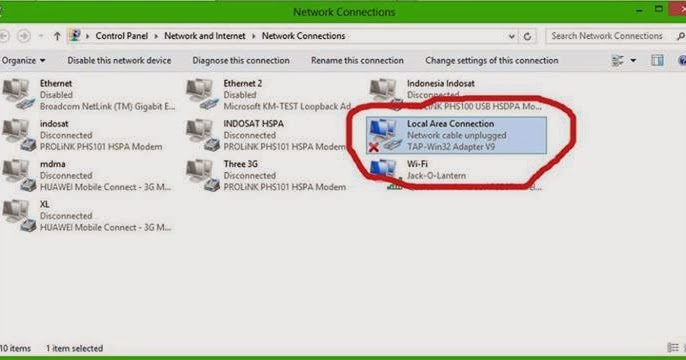Go up one folder level

click(57, 36)
